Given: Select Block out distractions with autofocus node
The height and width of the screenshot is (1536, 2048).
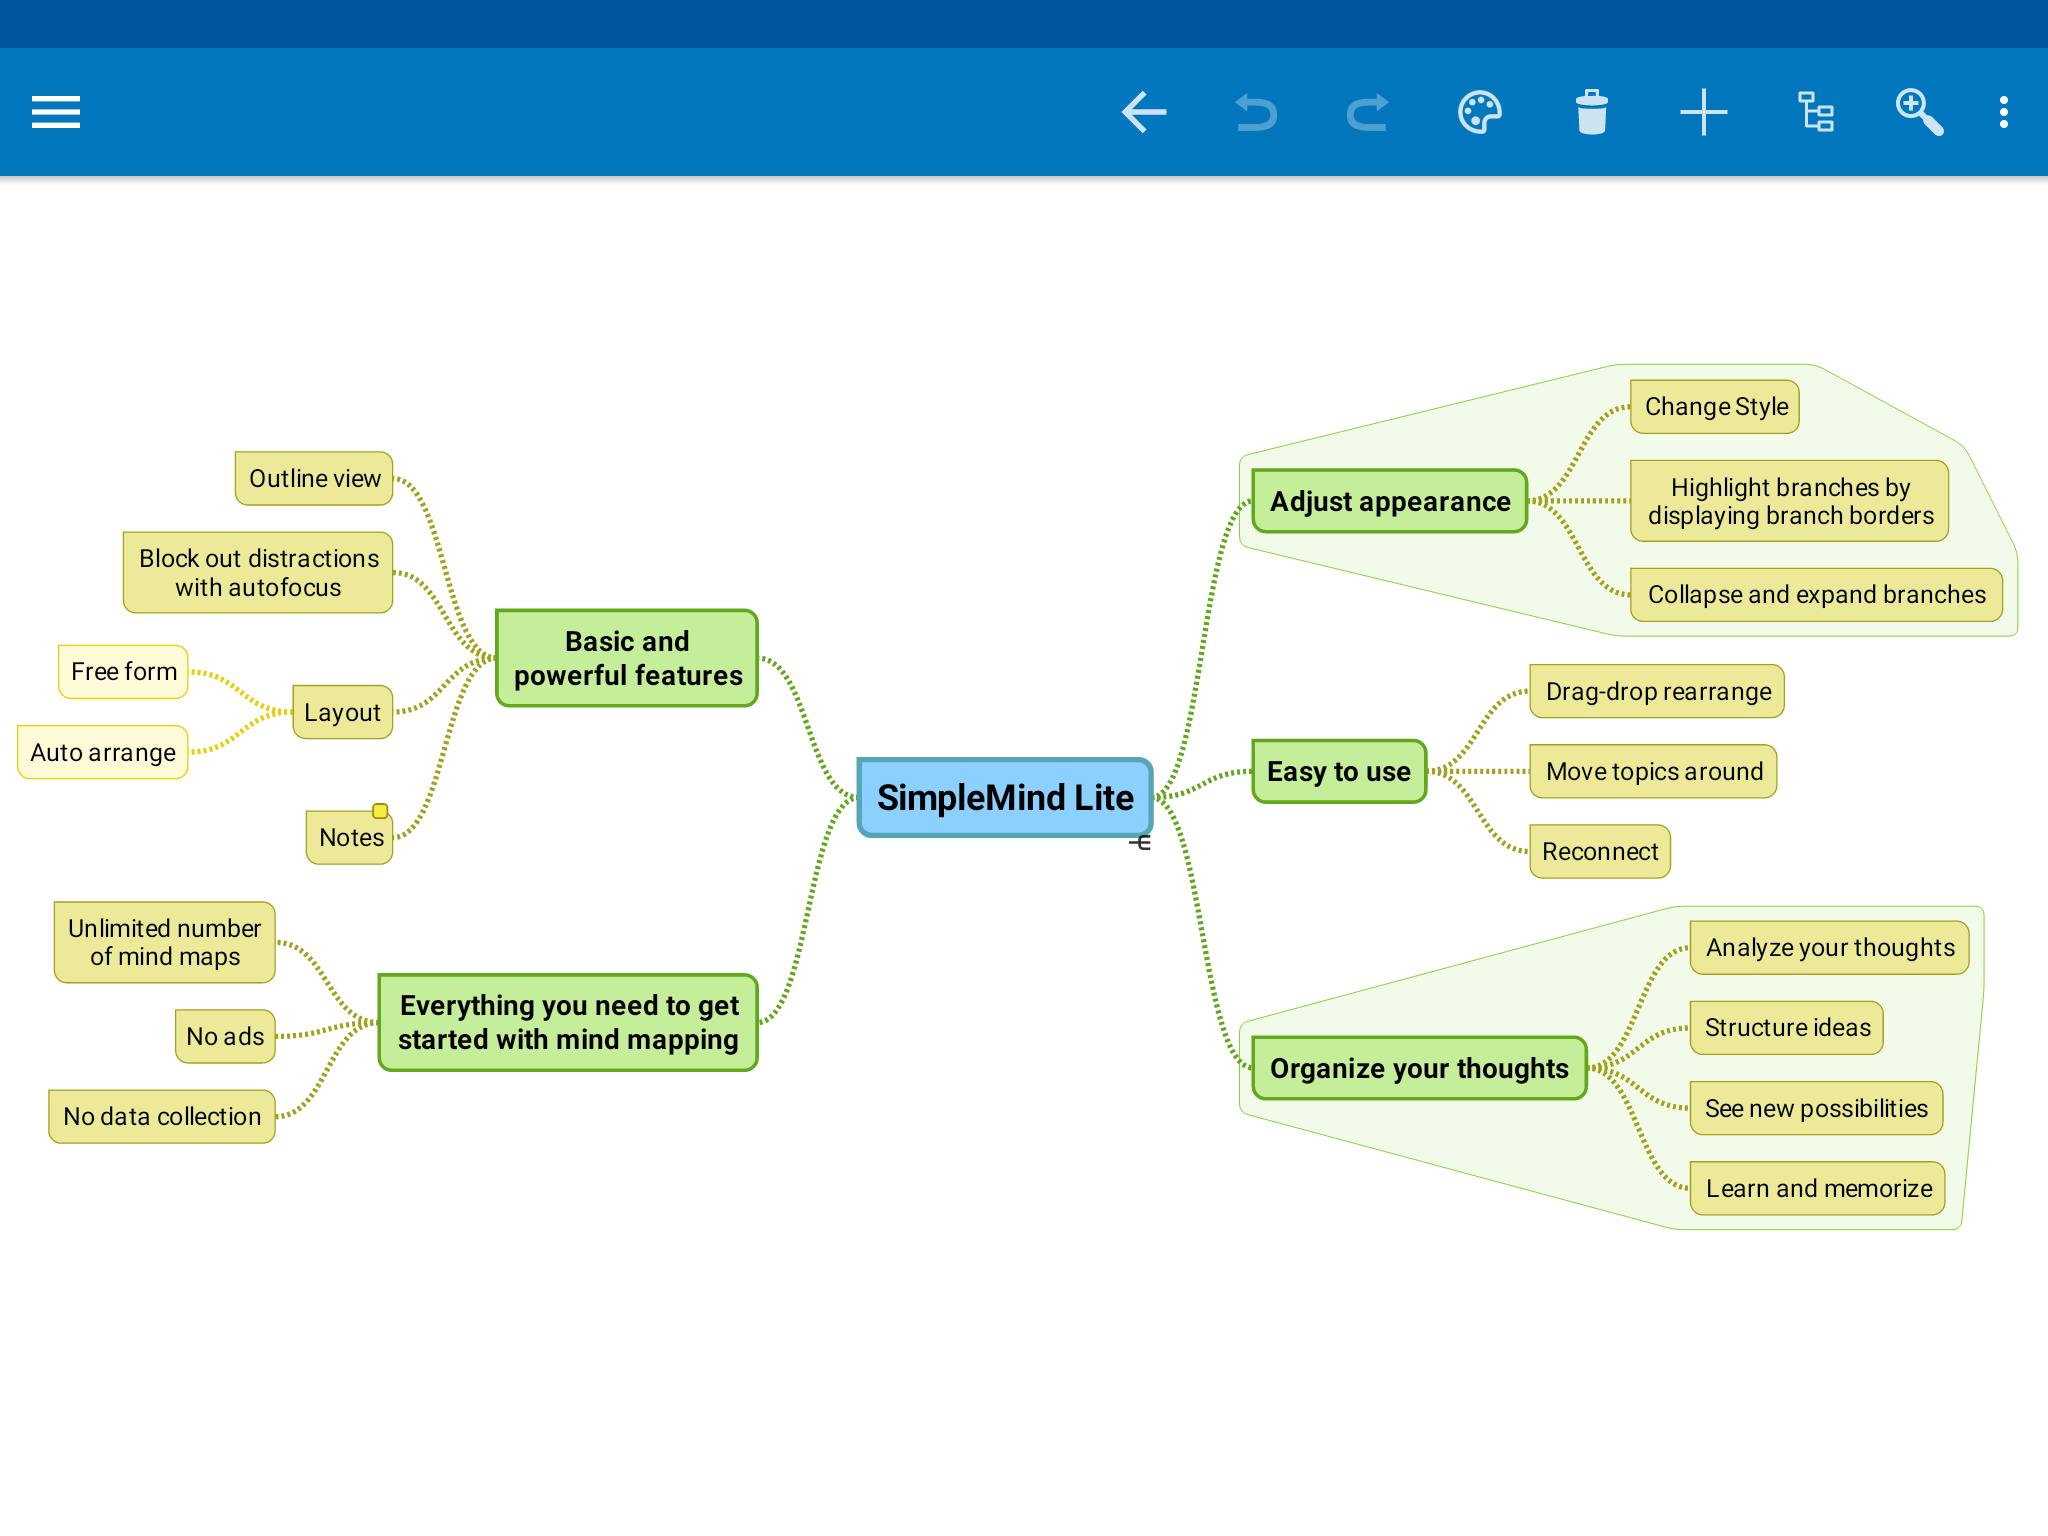Looking at the screenshot, I should click(x=258, y=572).
